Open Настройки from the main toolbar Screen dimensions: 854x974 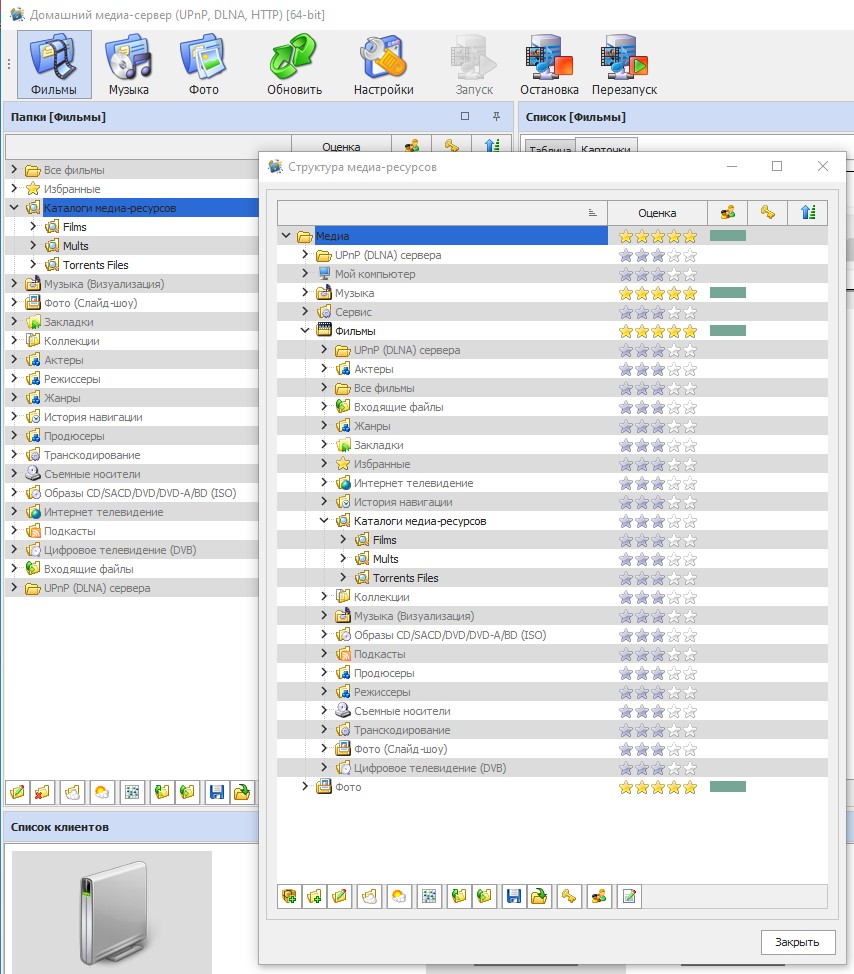[383, 64]
